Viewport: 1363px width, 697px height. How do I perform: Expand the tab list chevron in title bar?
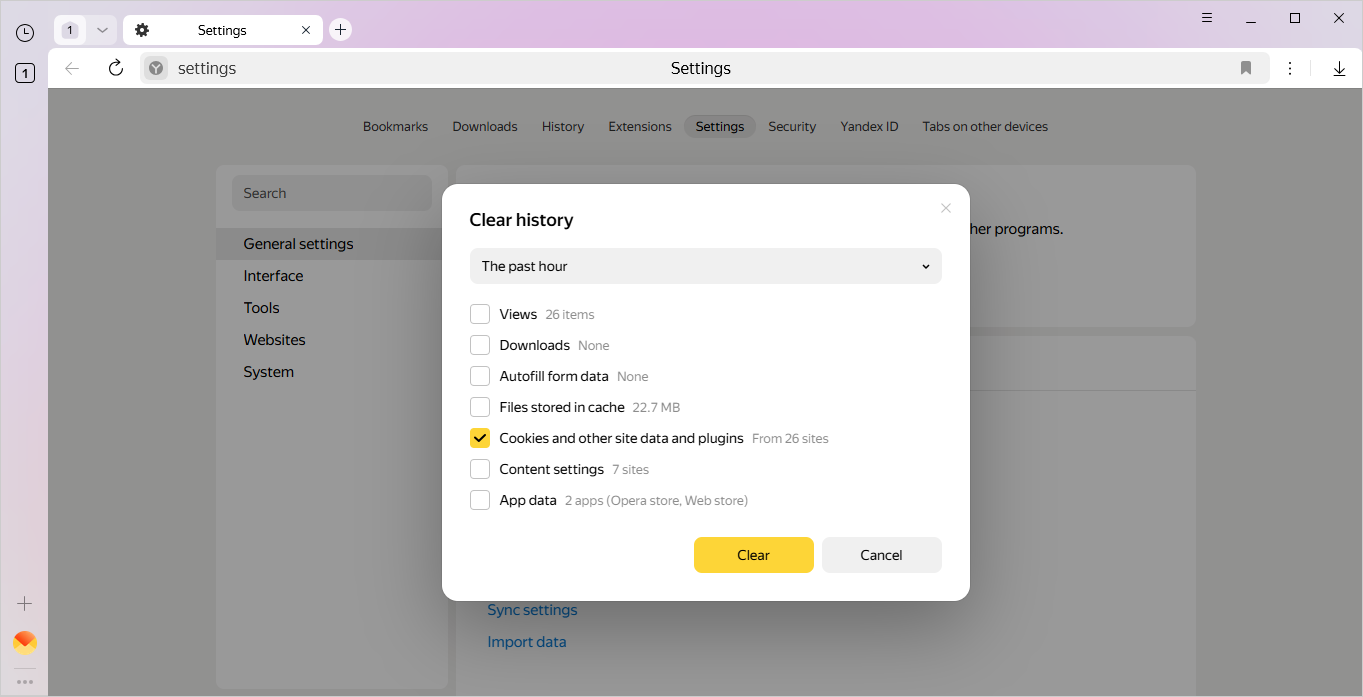tap(102, 30)
